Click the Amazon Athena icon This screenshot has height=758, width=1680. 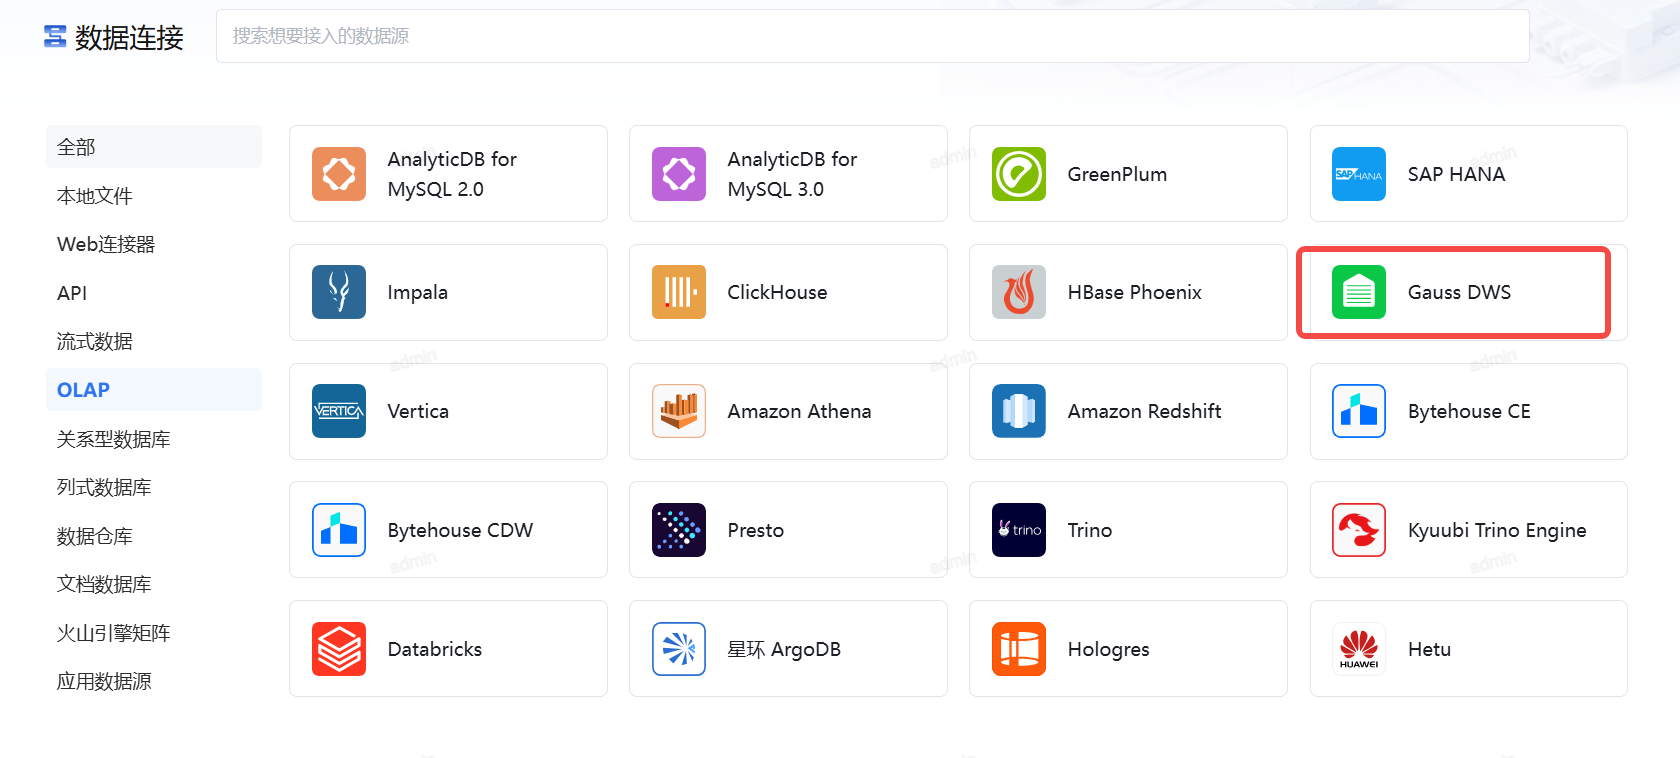(x=678, y=411)
